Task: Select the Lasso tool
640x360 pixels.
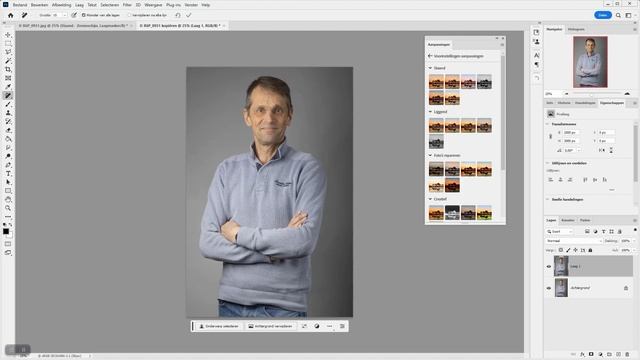Action: pos(8,52)
